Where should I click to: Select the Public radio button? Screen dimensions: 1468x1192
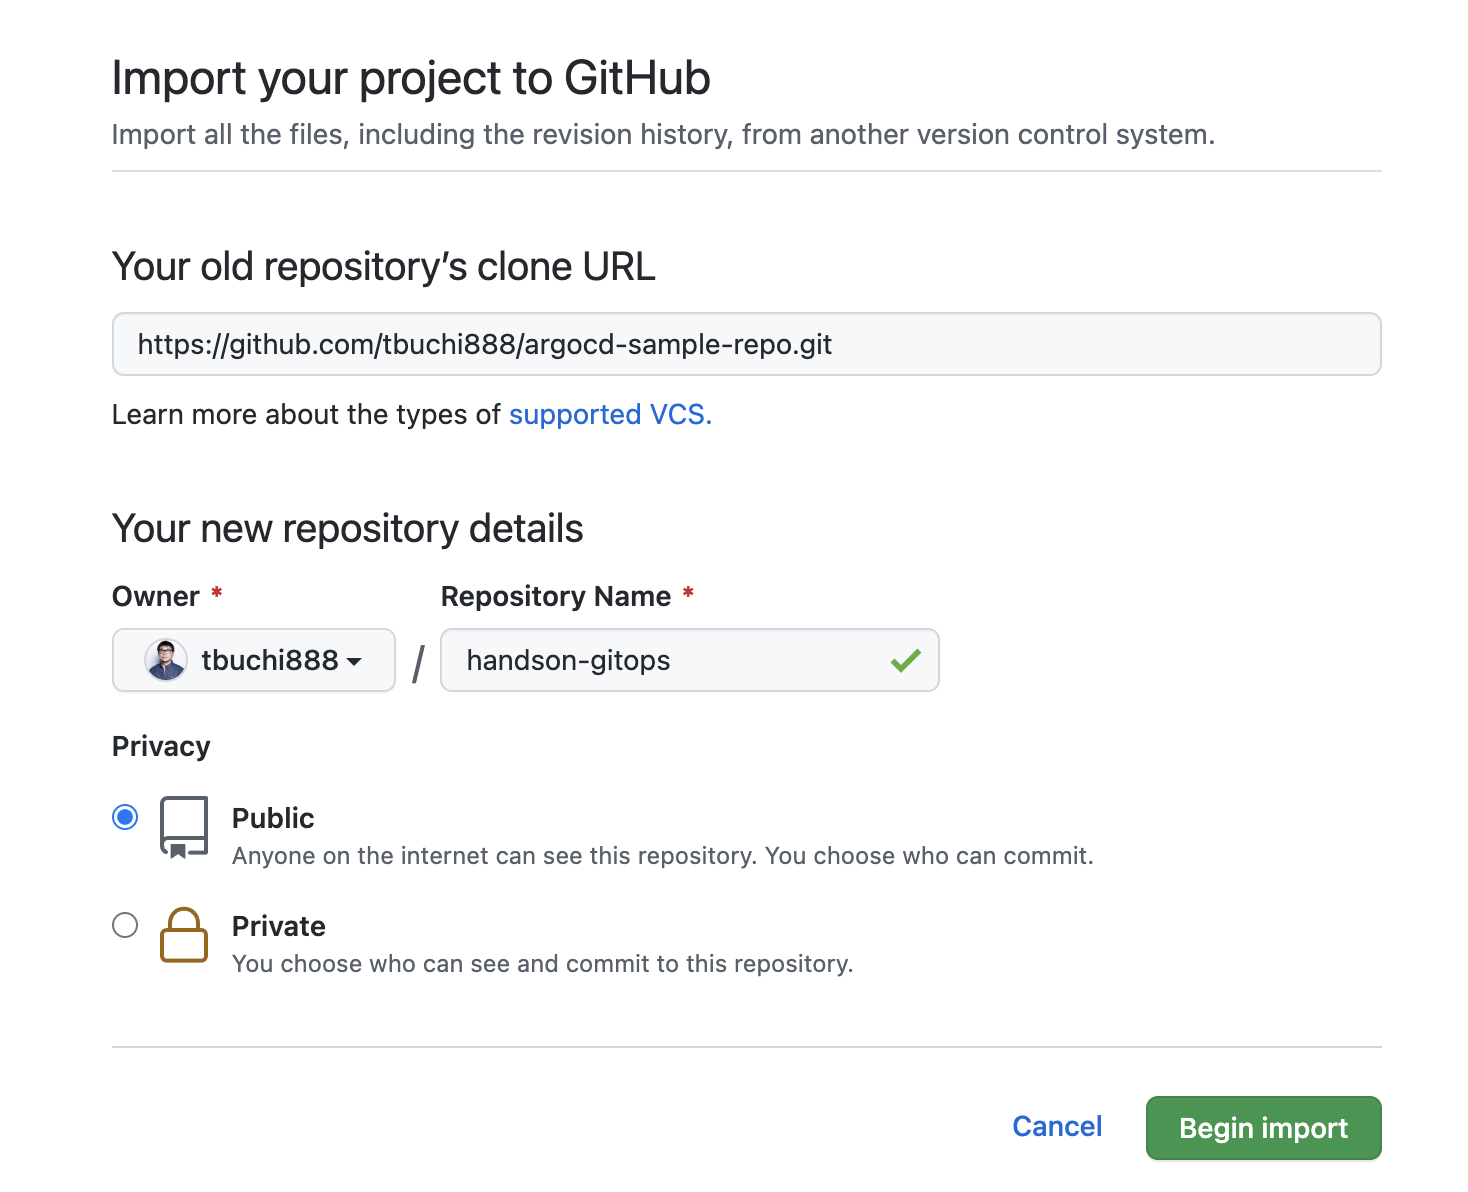(125, 817)
